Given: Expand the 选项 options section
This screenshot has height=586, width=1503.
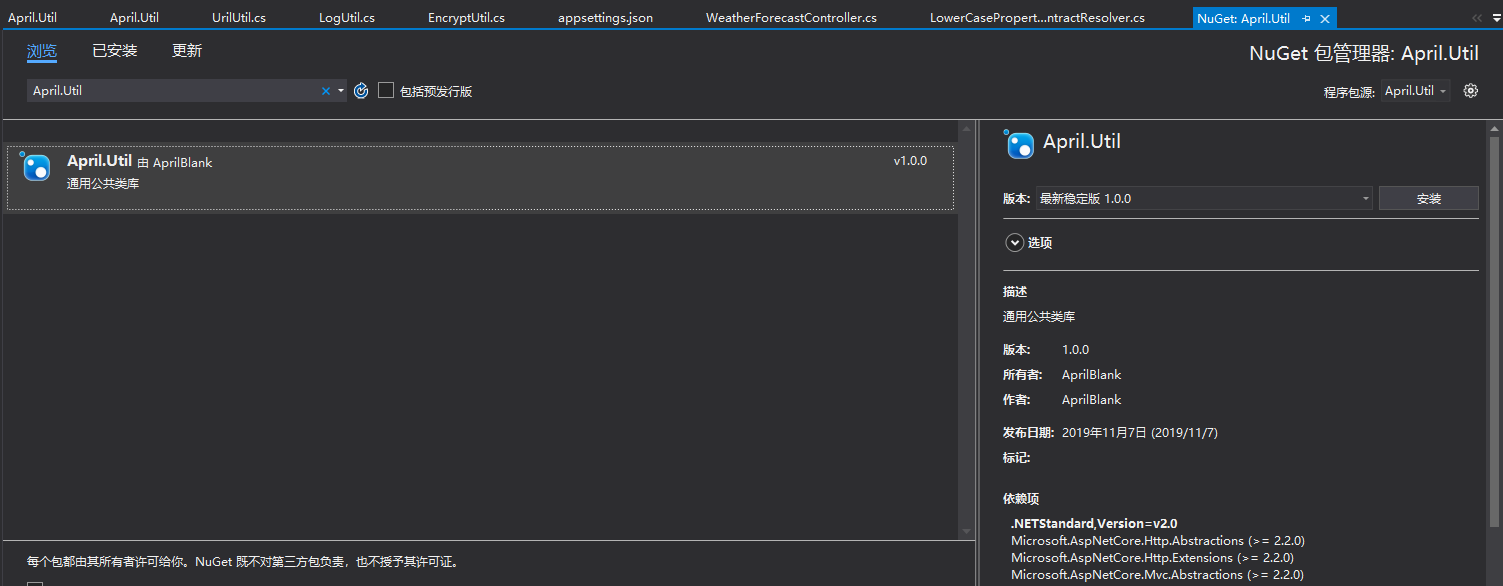Looking at the screenshot, I should click(1015, 243).
